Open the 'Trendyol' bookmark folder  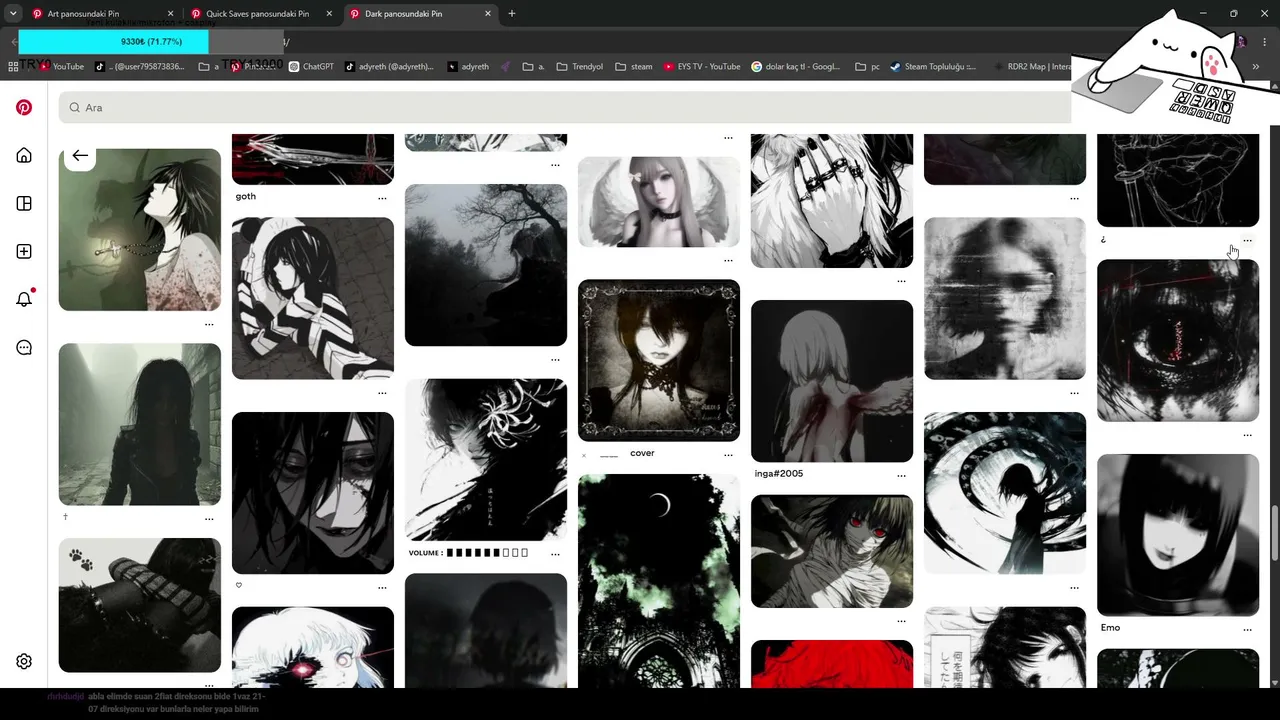pos(578,67)
